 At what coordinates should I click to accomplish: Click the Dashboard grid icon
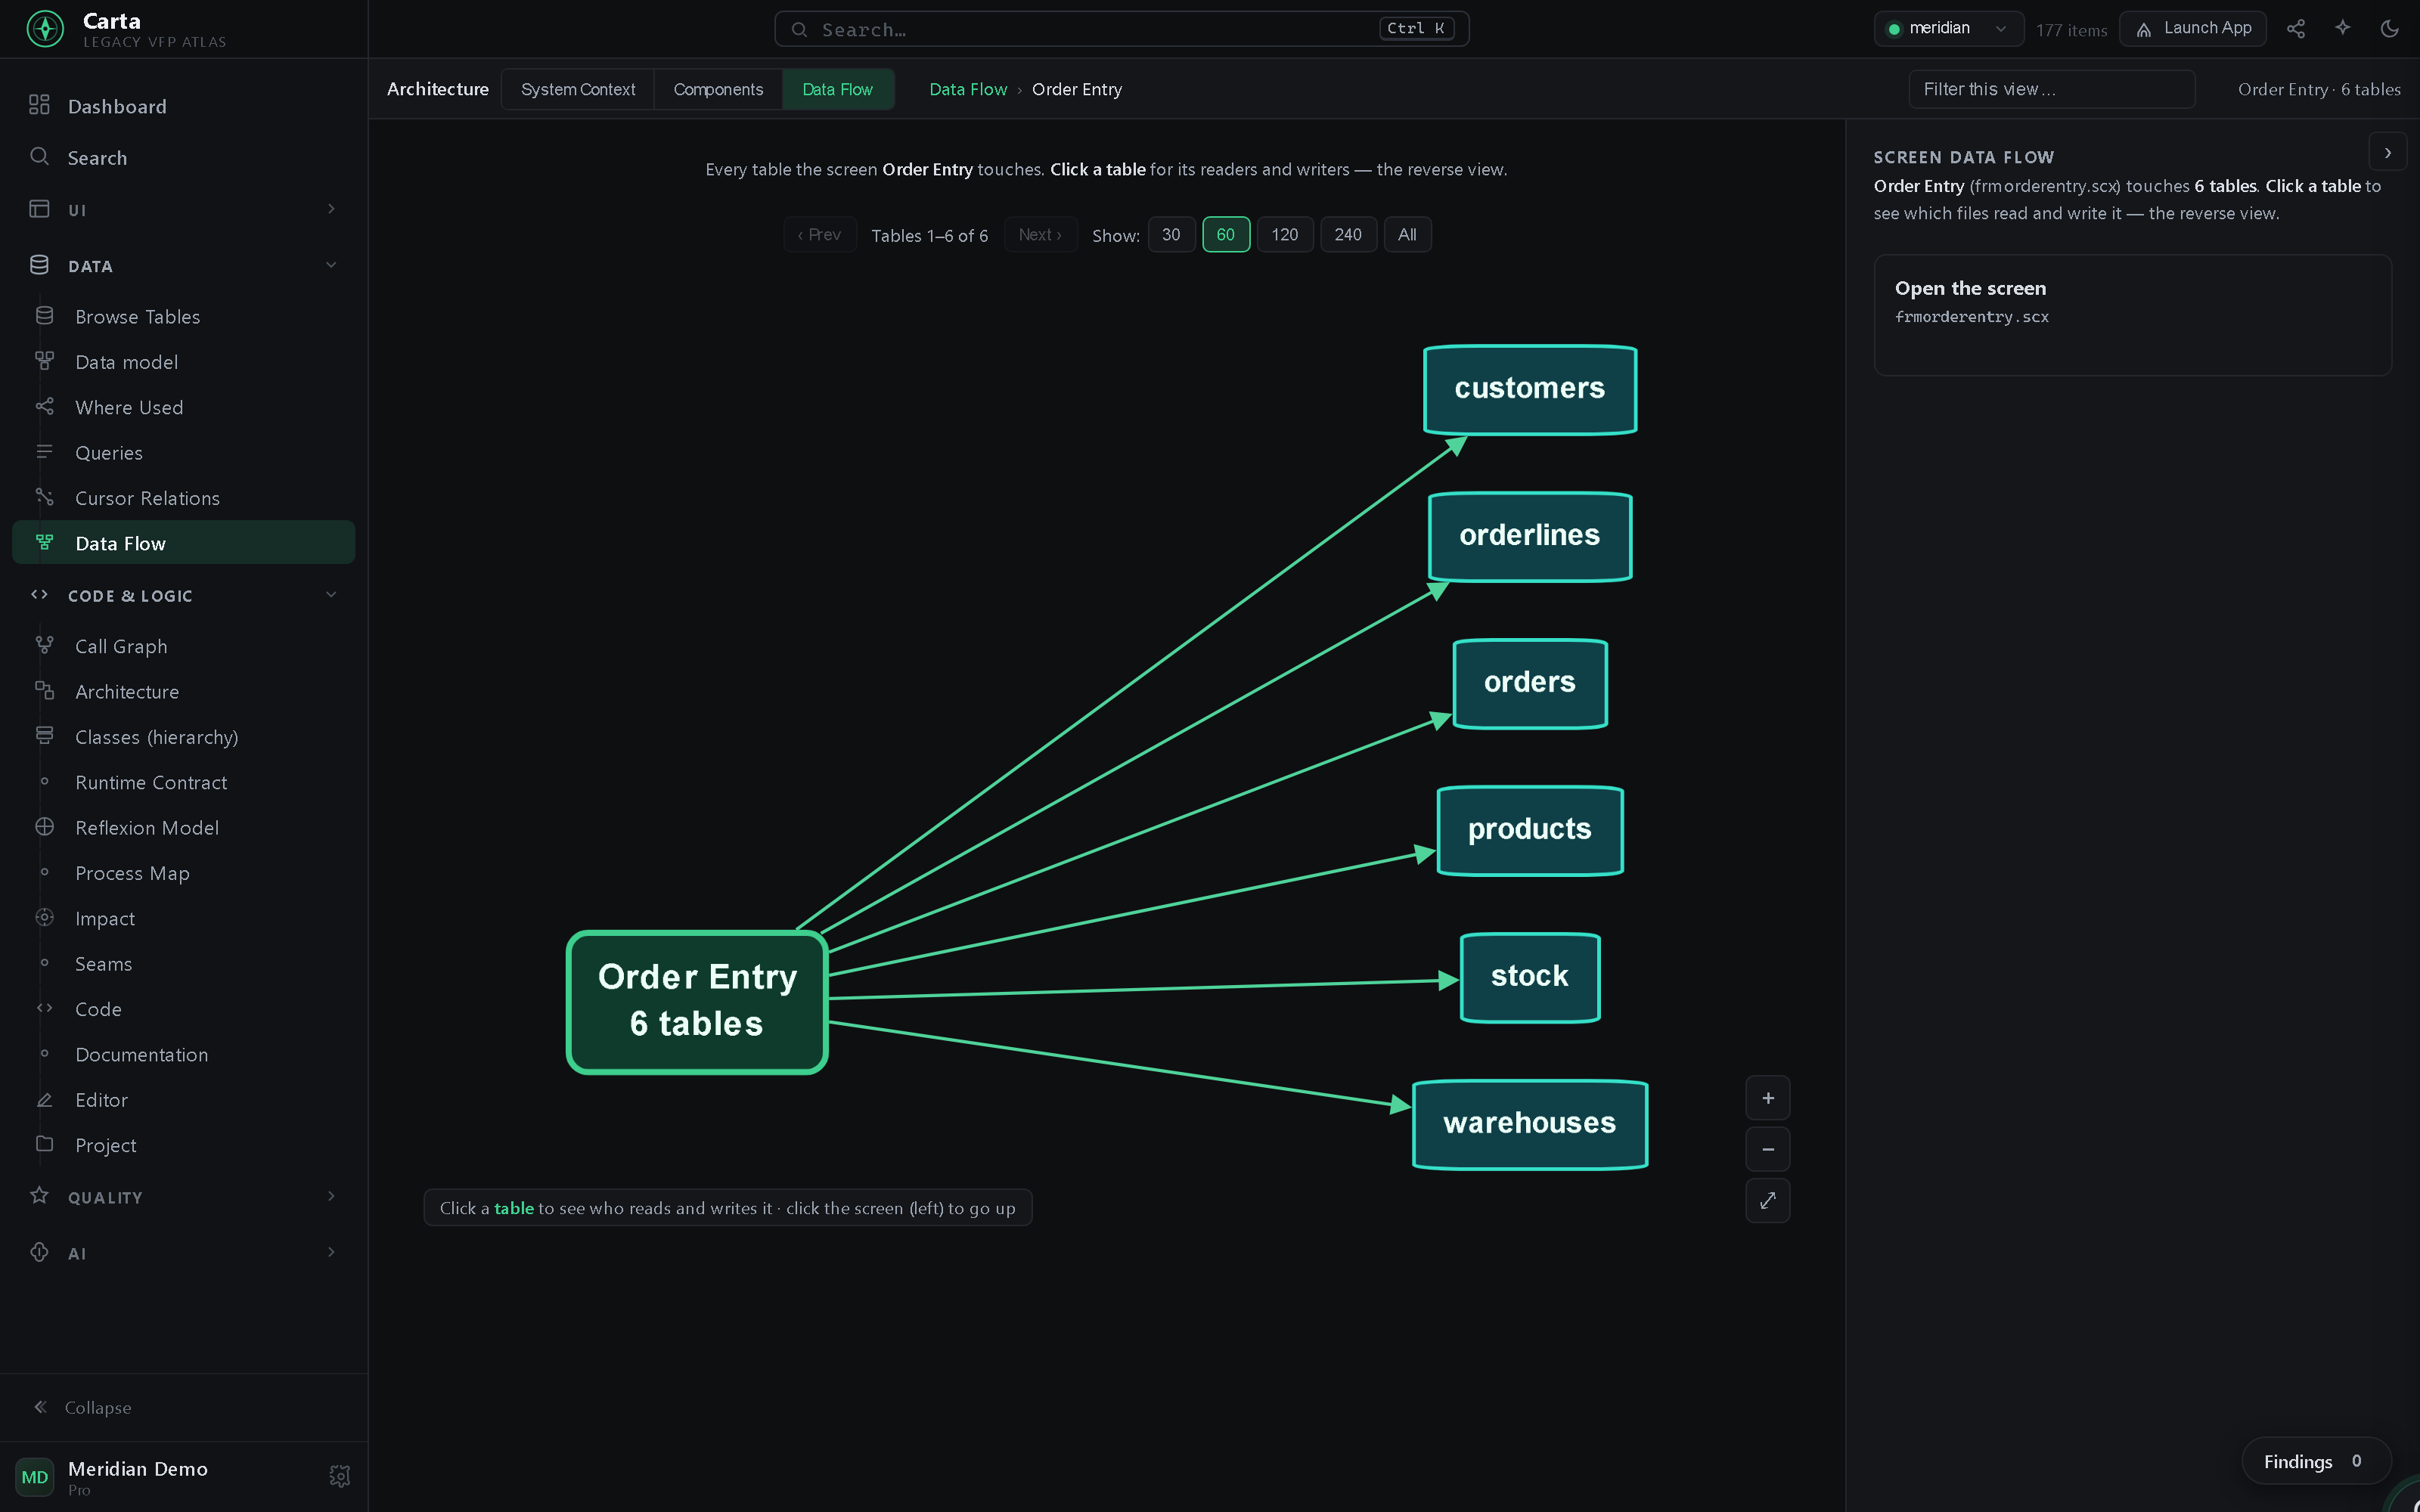tap(39, 105)
